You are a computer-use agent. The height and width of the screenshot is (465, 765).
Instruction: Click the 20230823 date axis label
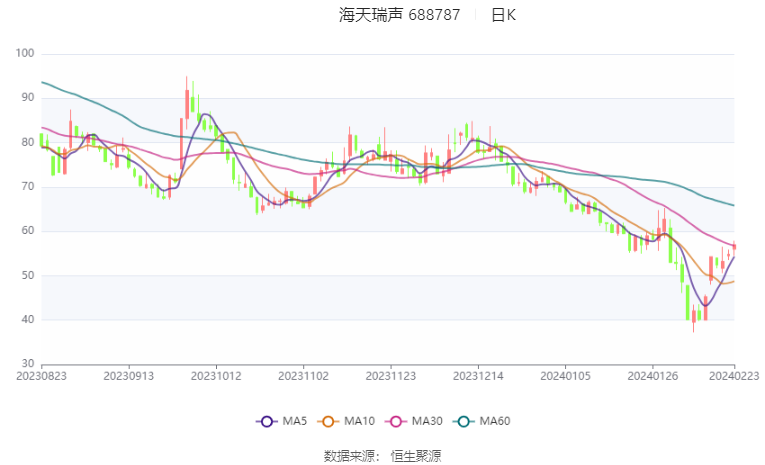click(x=41, y=376)
